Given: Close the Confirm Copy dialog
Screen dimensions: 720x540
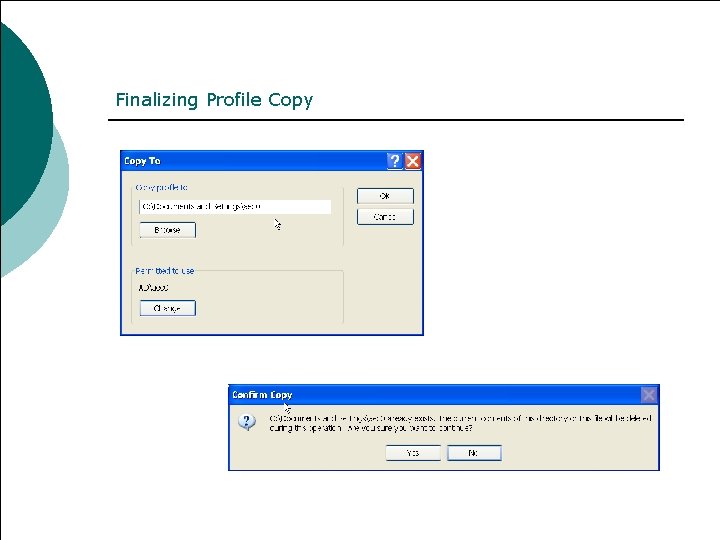Looking at the screenshot, I should click(648, 395).
